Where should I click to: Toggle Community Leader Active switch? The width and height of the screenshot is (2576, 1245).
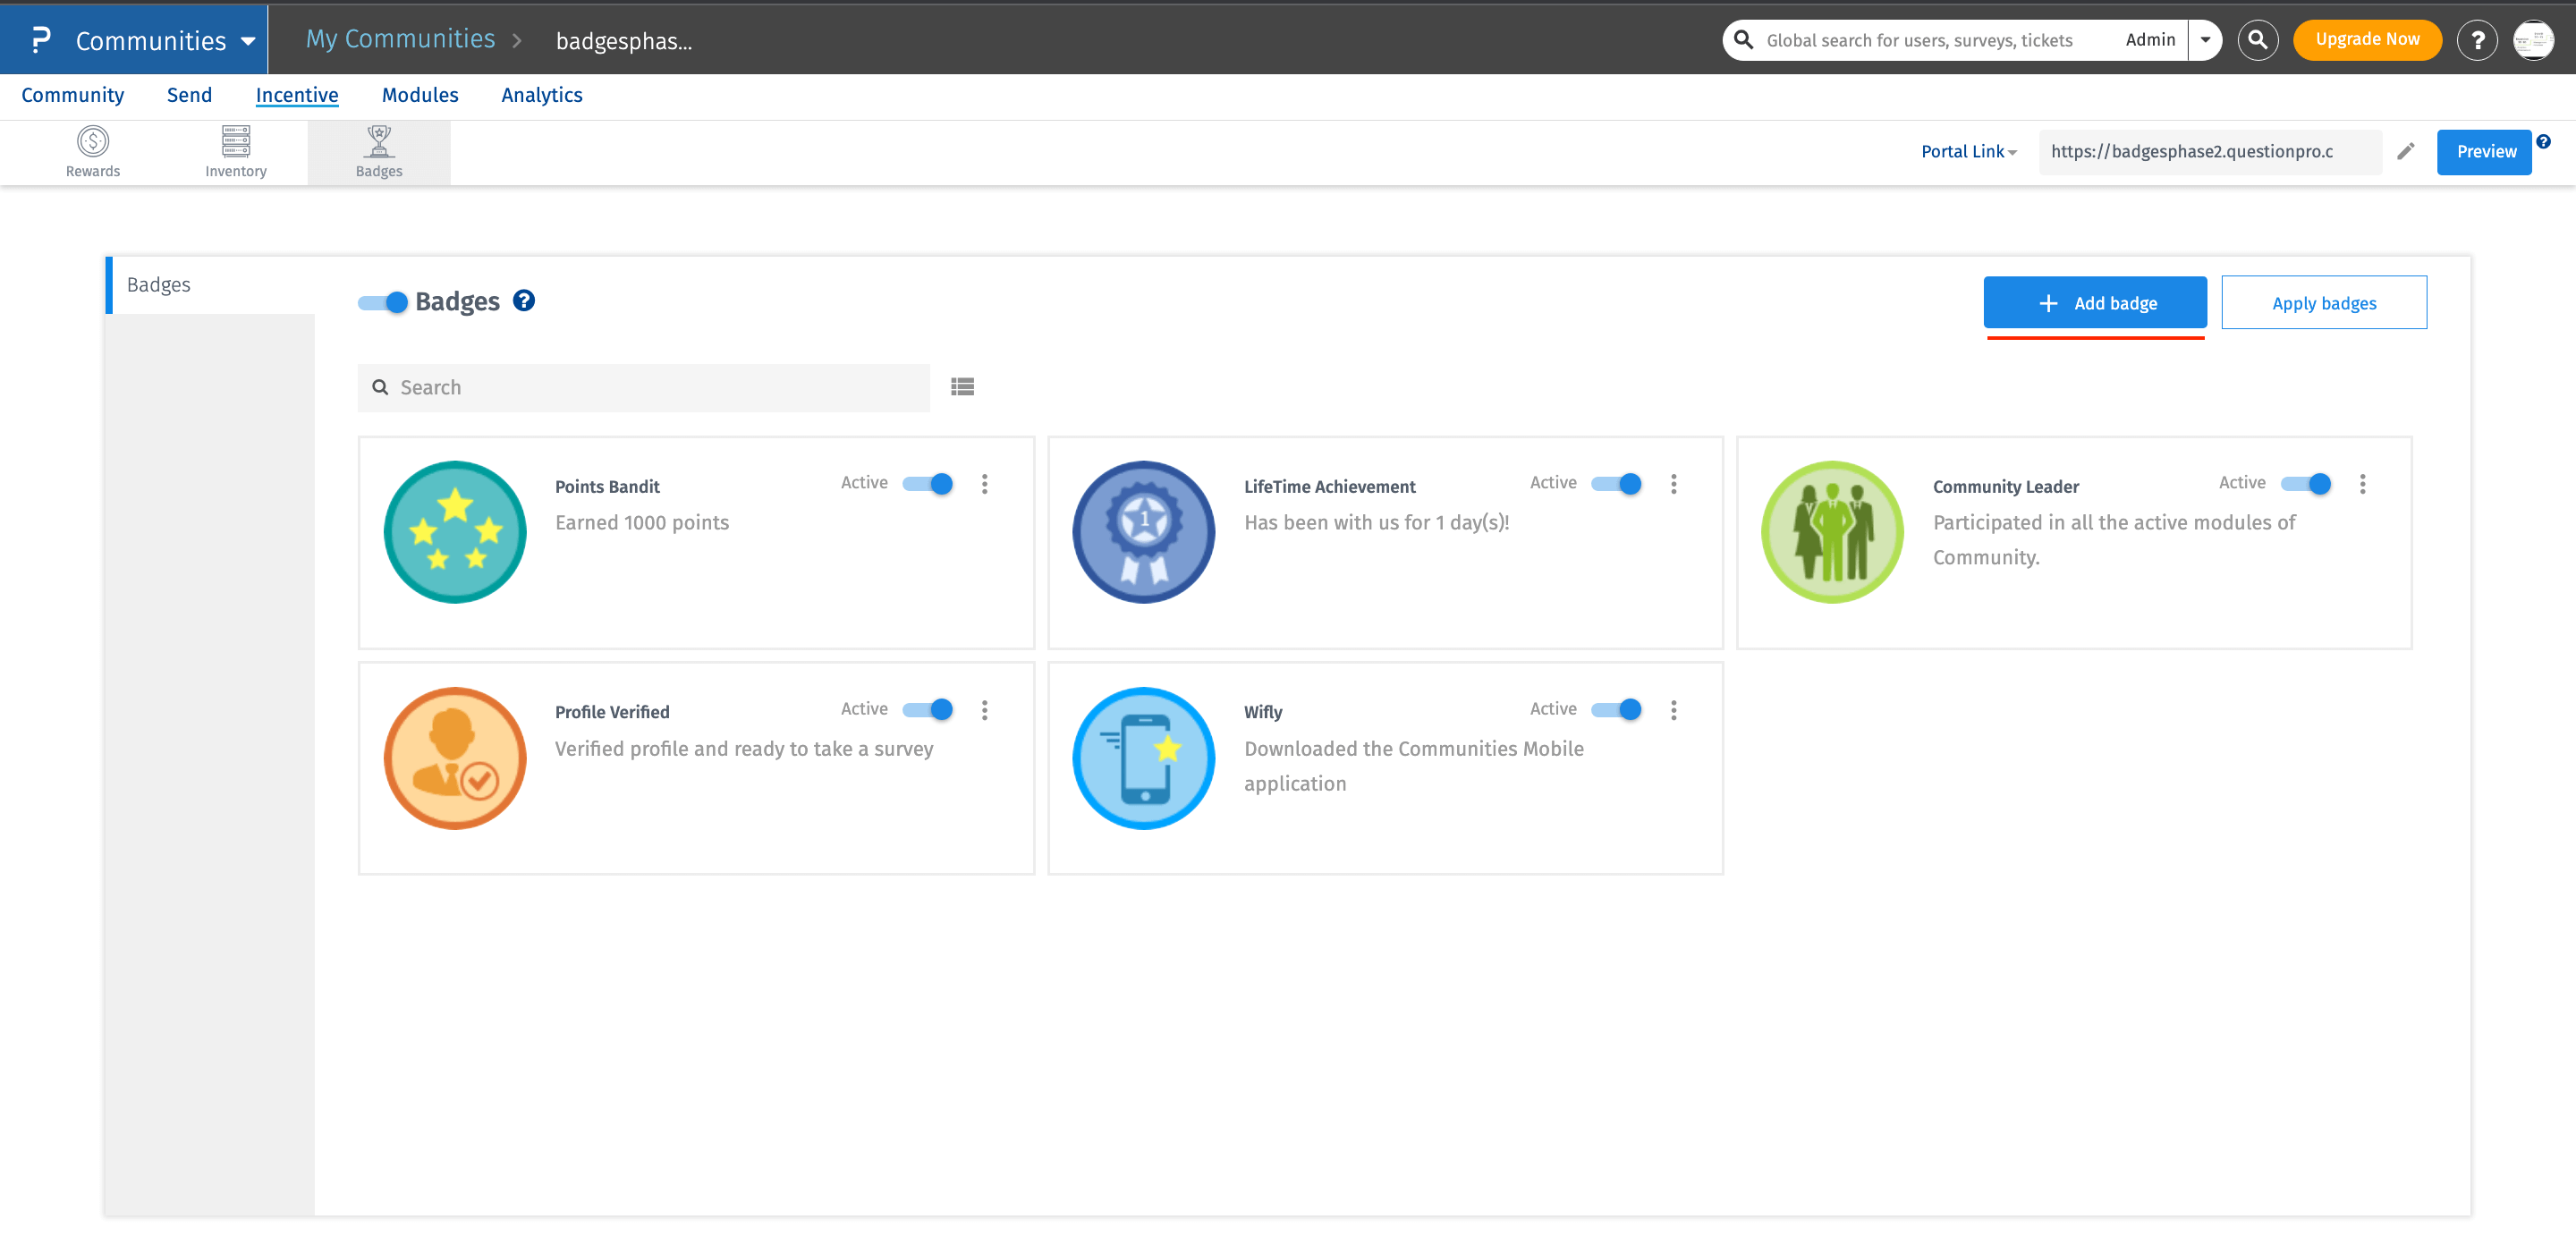[x=2306, y=484]
